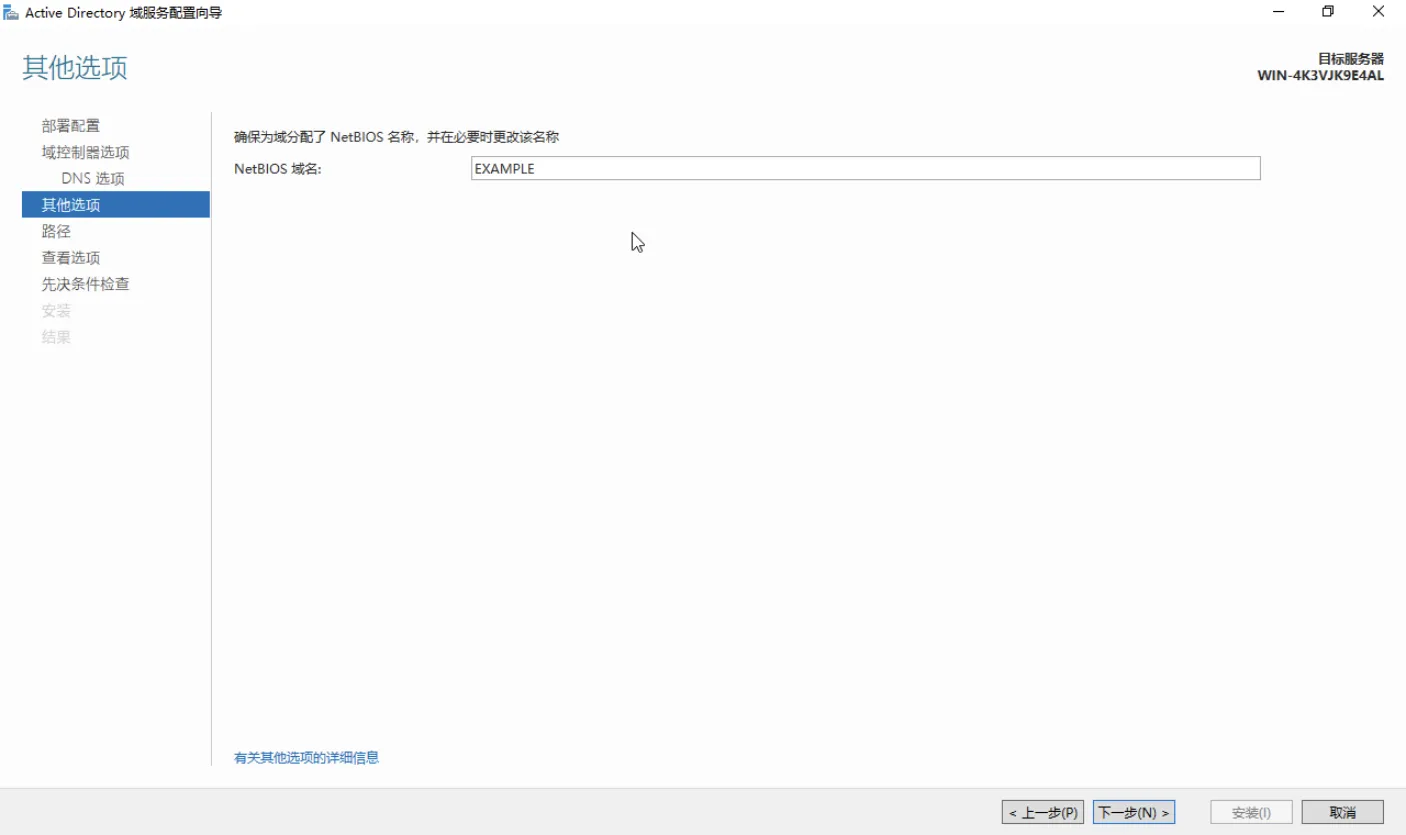Select the DNS 选项 sub-step
The height and width of the screenshot is (835, 1406).
[93, 179]
